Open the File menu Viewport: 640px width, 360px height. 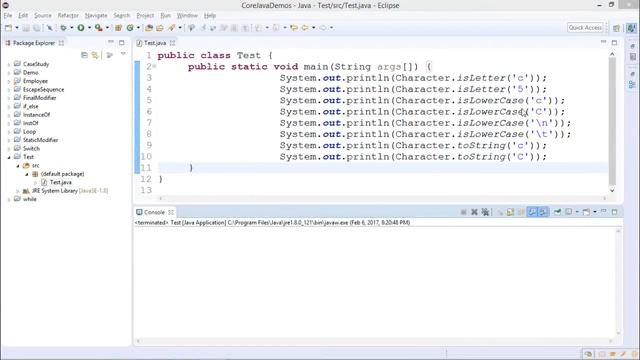coord(8,16)
